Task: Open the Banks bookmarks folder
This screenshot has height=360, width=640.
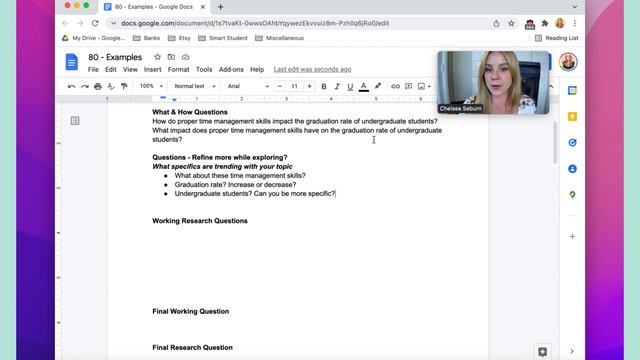Action: [x=147, y=38]
